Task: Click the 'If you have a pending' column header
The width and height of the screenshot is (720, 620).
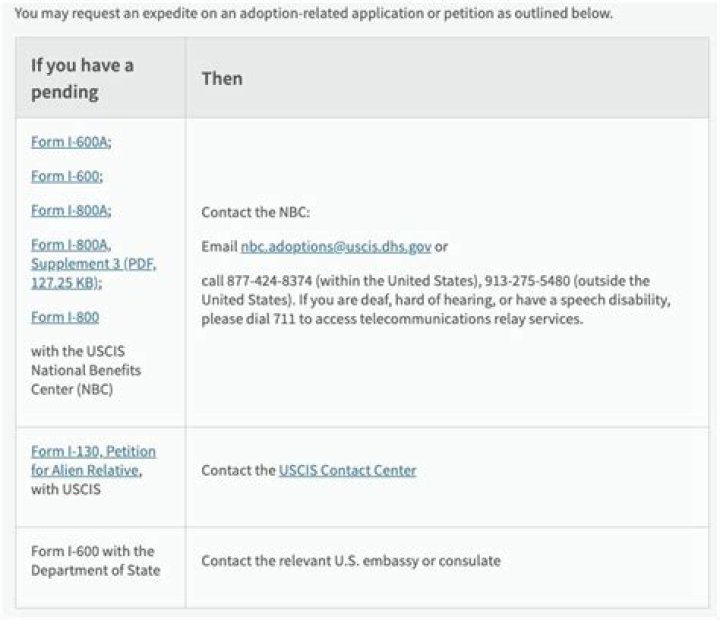Action: point(83,79)
